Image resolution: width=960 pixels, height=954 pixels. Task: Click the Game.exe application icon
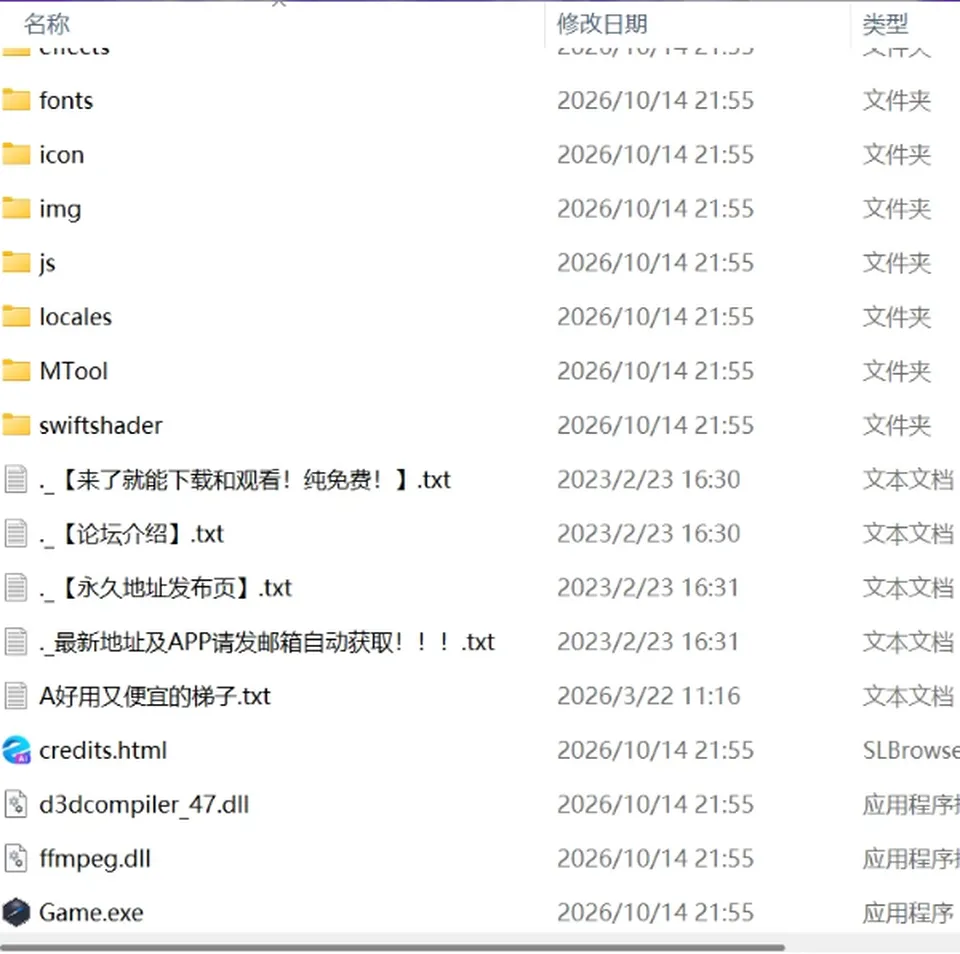click(16, 912)
